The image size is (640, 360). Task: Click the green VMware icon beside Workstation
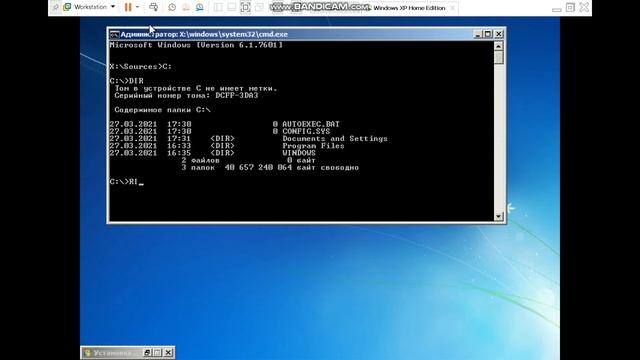click(67, 7)
